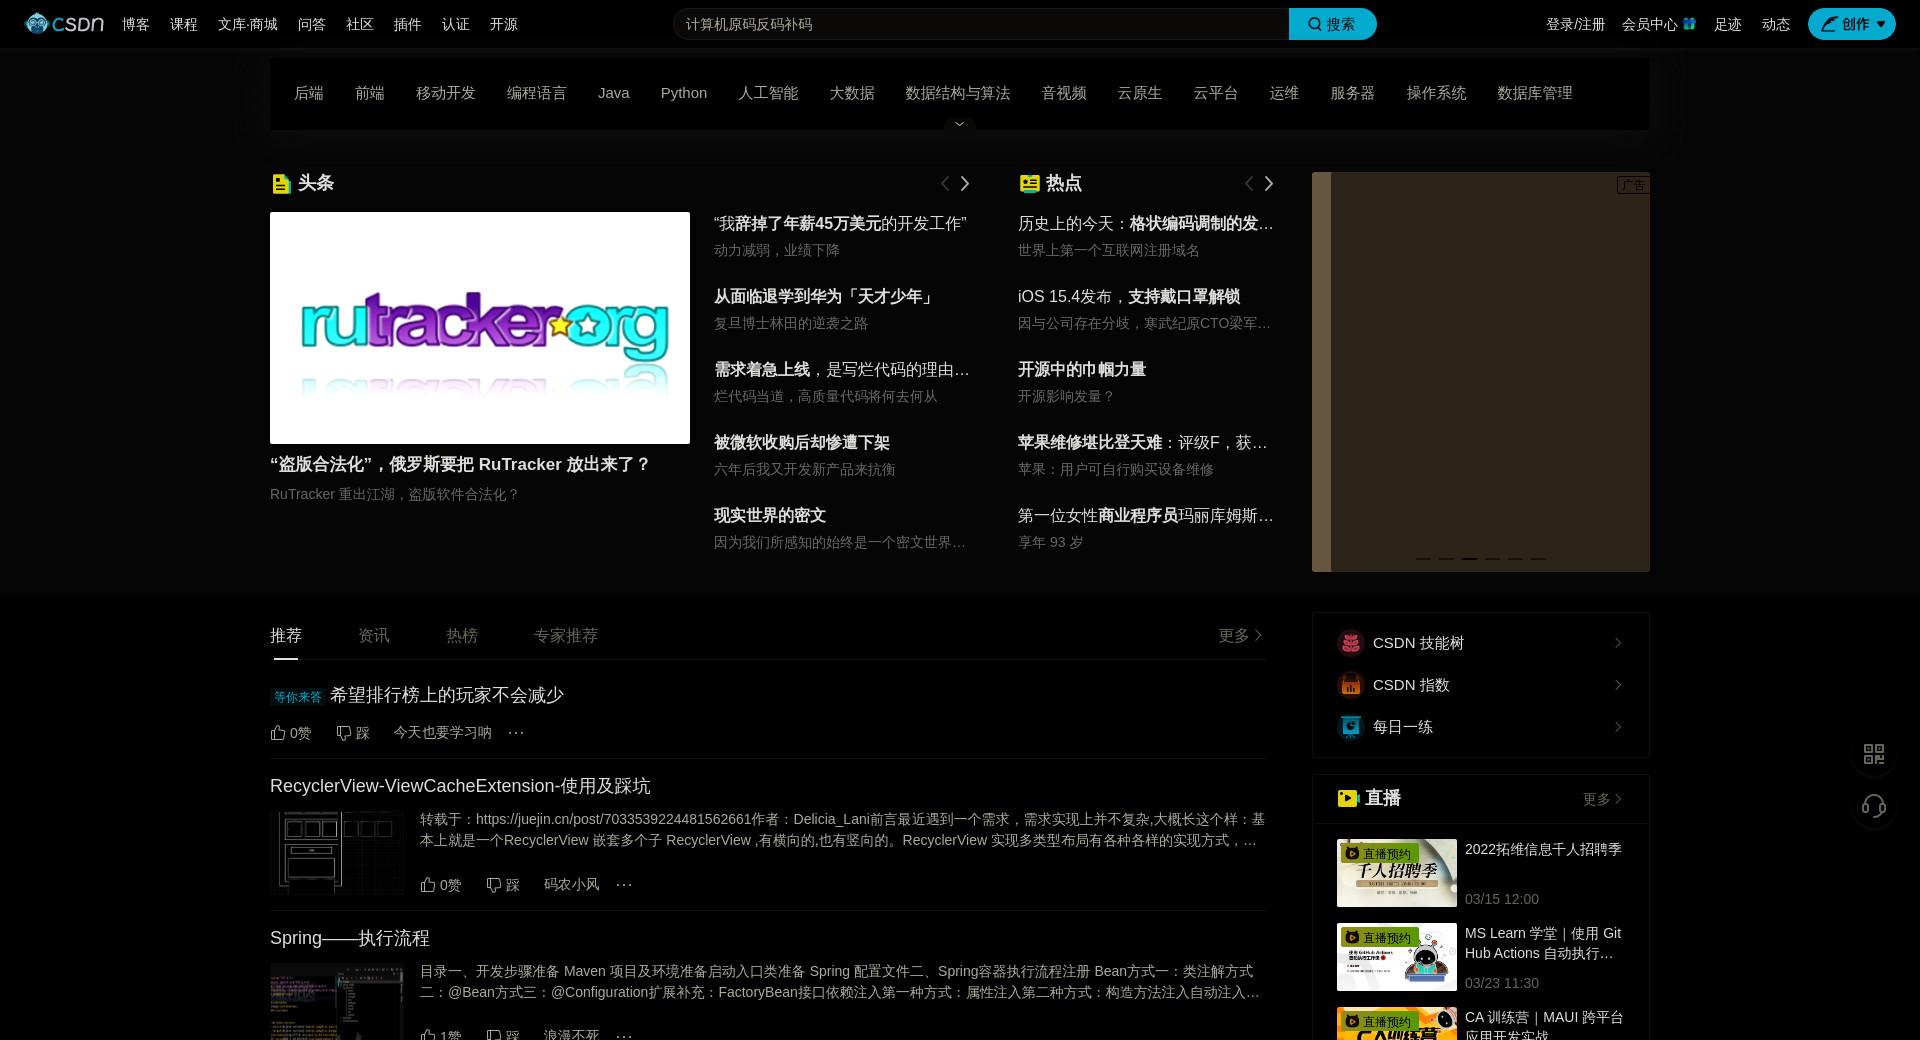Click the 头条 section icon
The height and width of the screenshot is (1040, 1920).
pyautogui.click(x=281, y=183)
